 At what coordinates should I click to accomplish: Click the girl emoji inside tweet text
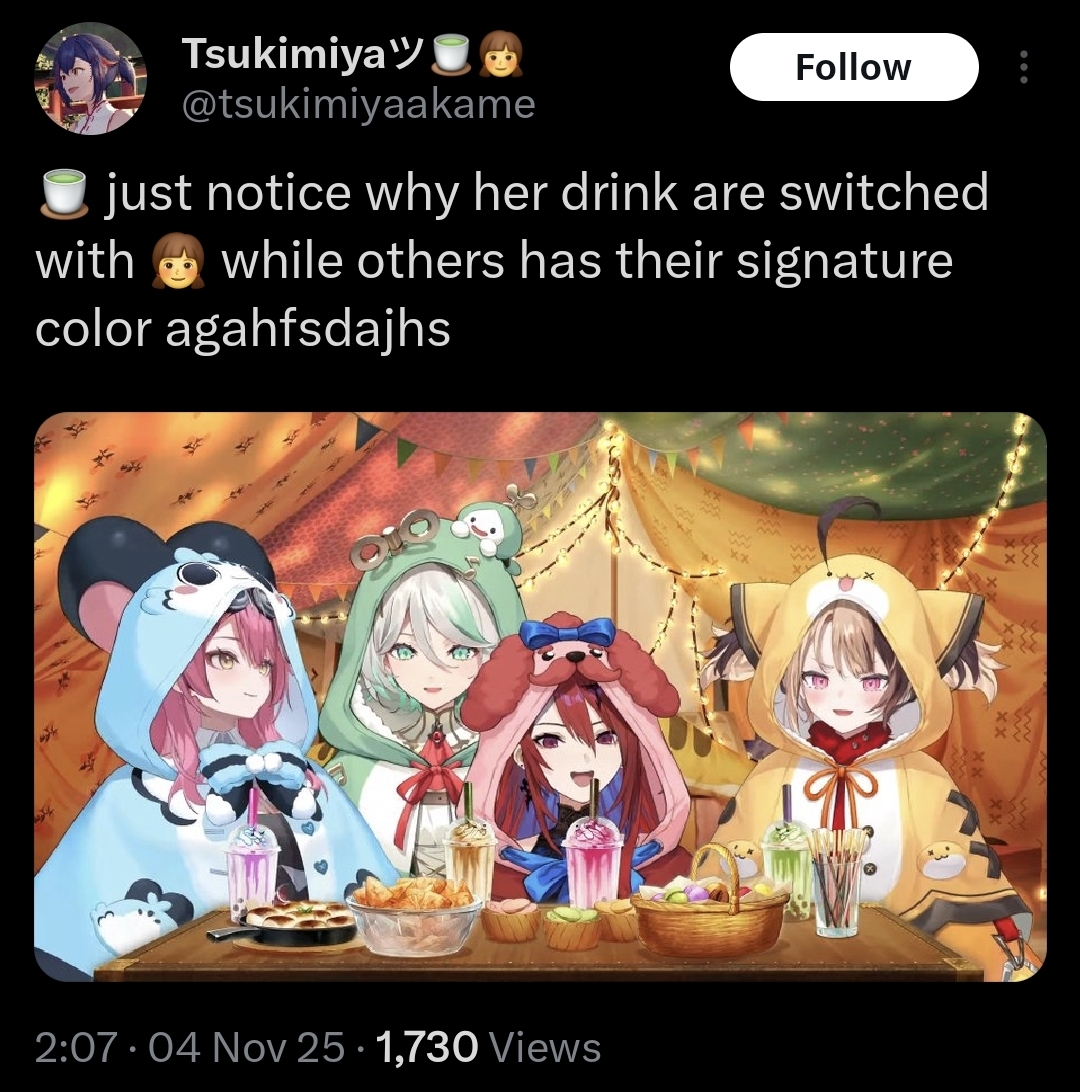point(178,262)
